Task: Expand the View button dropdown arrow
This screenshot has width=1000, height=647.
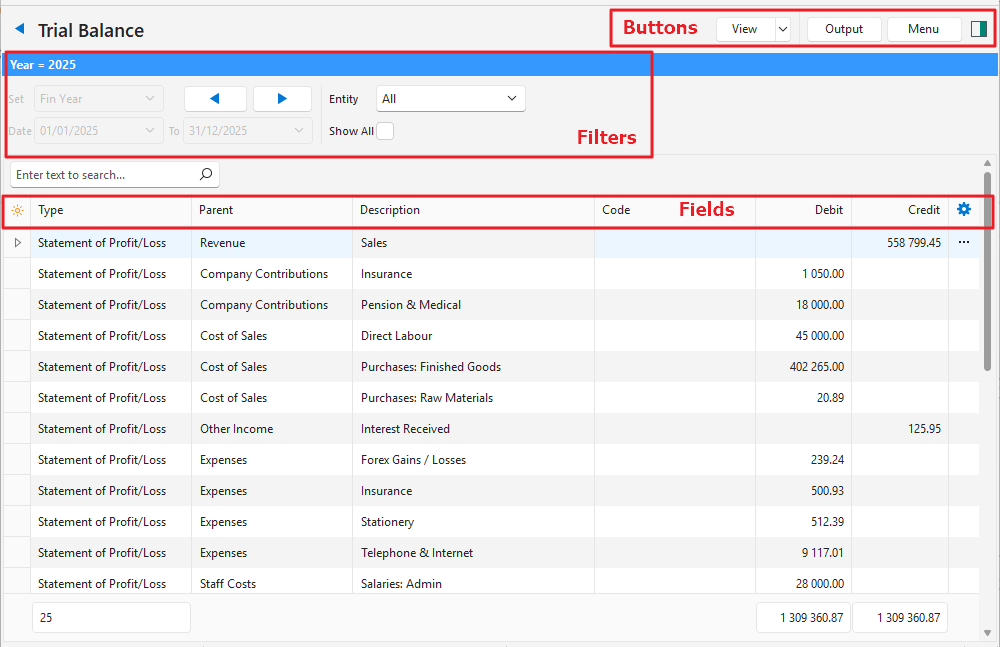Action: click(782, 29)
